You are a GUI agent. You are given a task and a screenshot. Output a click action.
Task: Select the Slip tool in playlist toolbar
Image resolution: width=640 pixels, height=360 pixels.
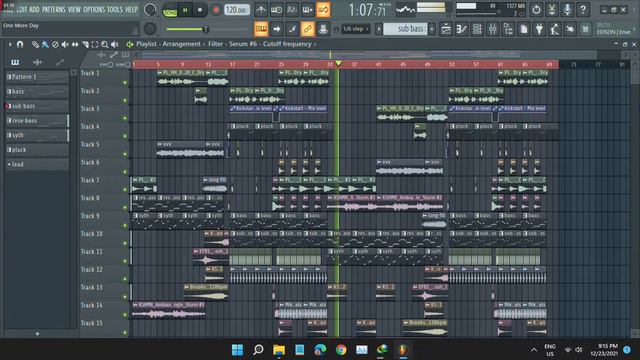coord(75,44)
